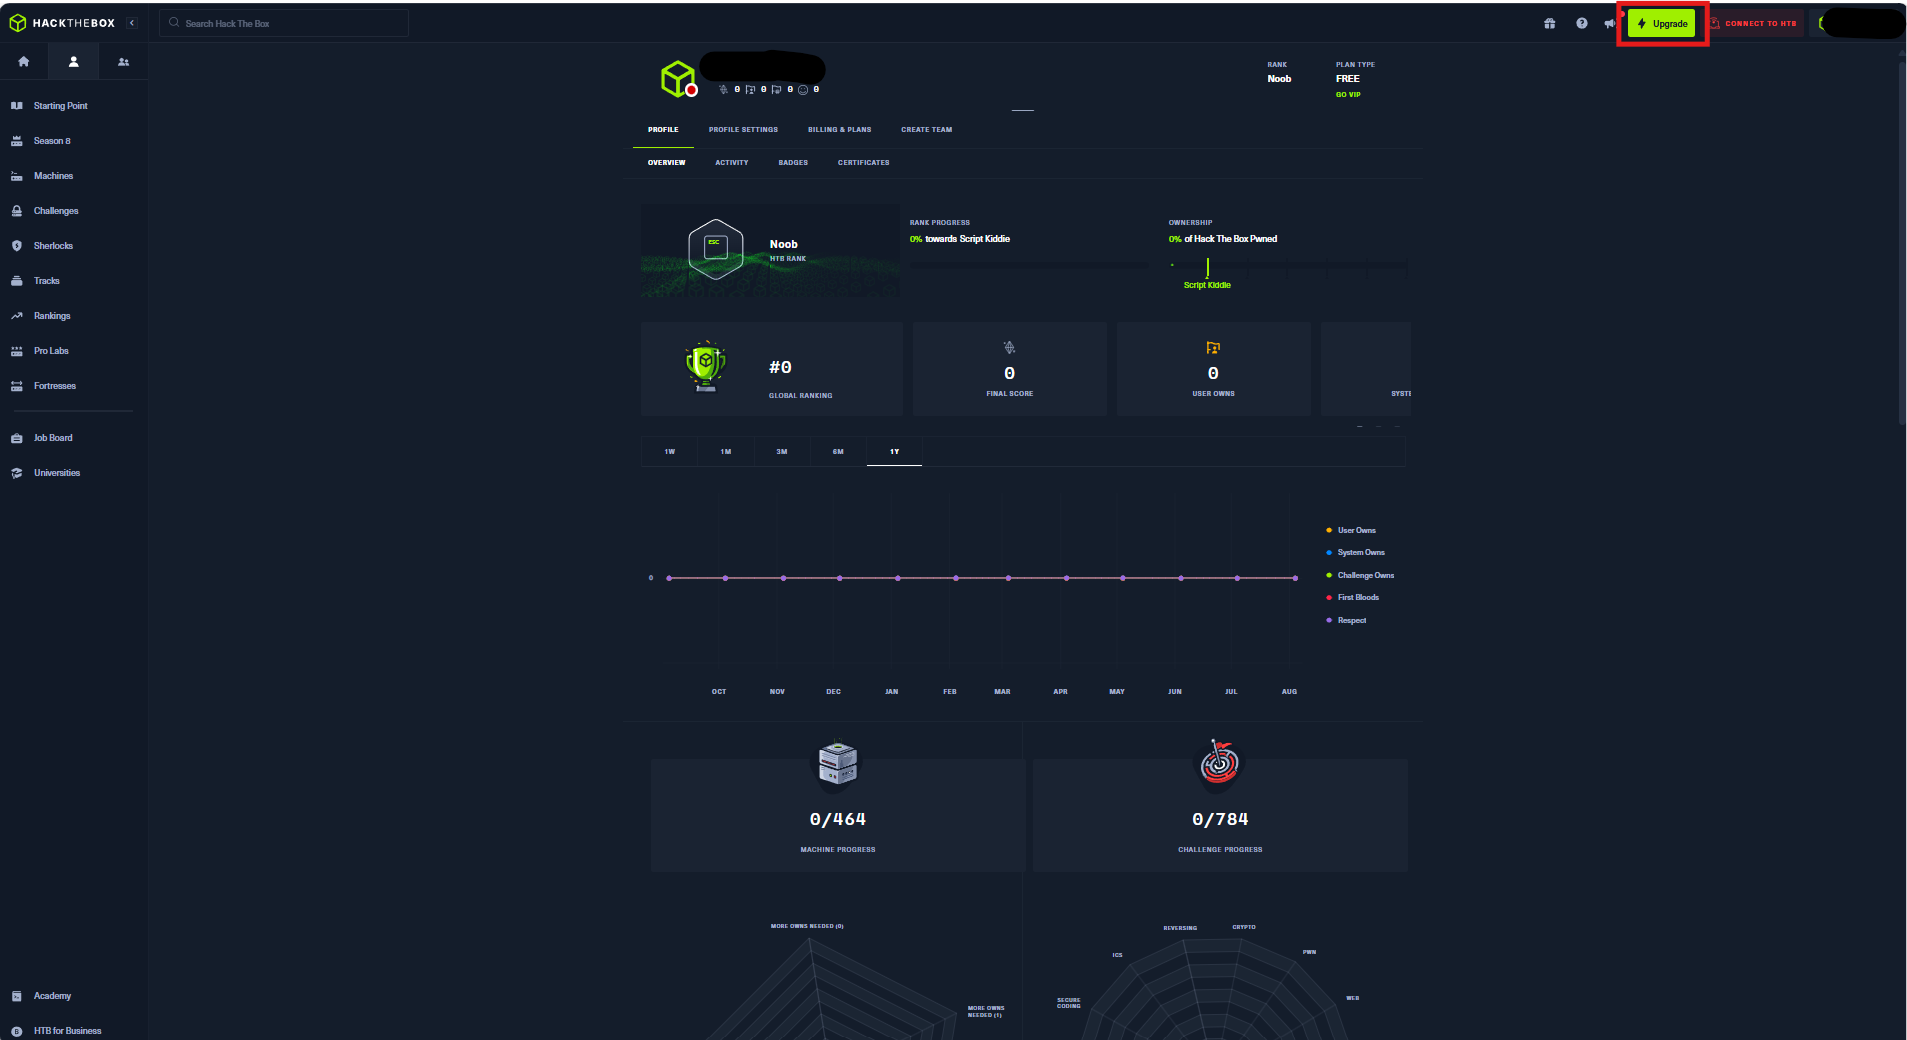
Task: Click the GO VIP link
Action: [1348, 95]
